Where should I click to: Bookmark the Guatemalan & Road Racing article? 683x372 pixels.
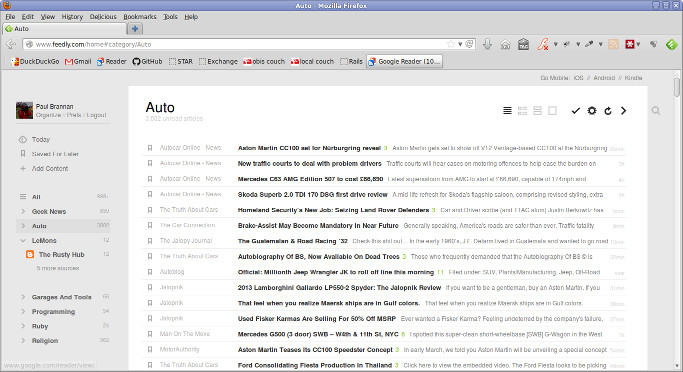150,241
